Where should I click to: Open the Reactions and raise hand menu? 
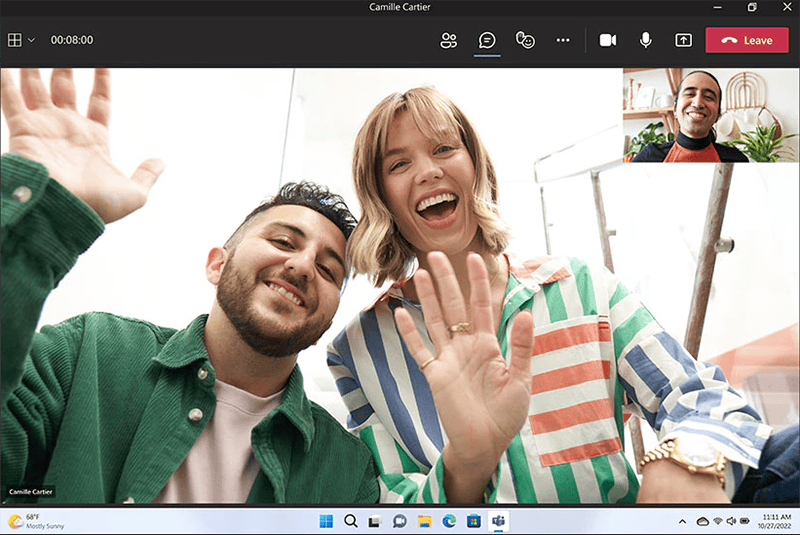tap(525, 40)
